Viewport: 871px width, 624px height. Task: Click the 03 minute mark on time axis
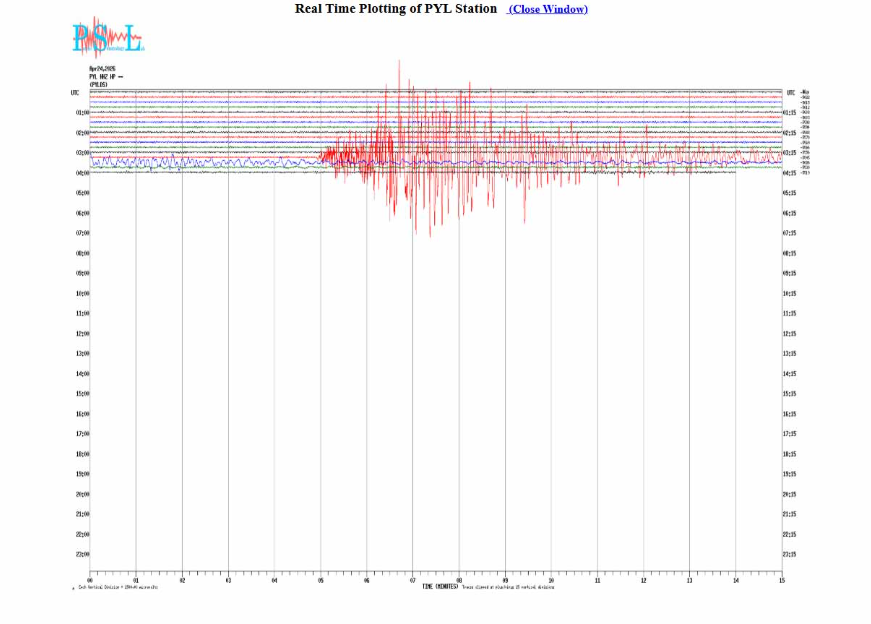tap(228, 579)
